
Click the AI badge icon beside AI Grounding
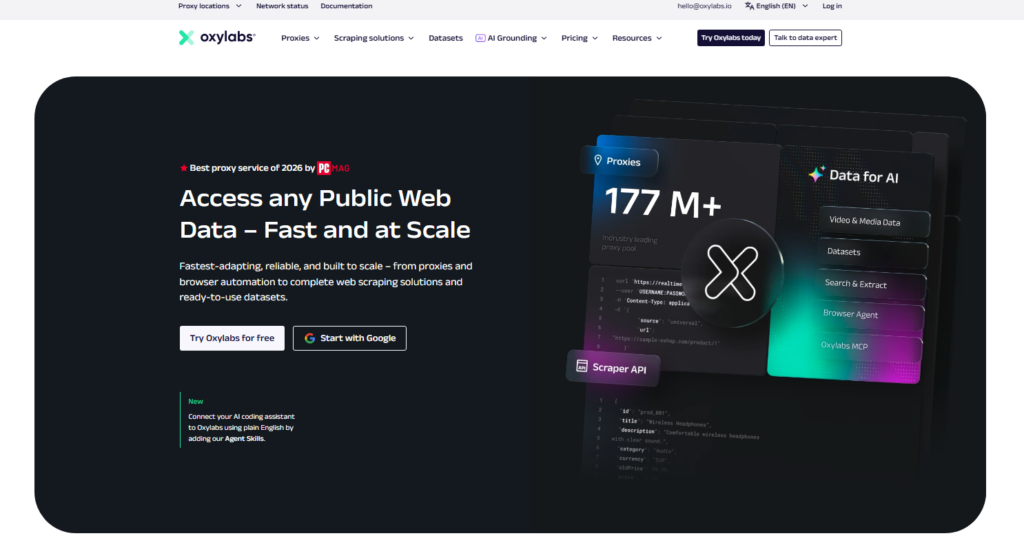[x=480, y=38]
